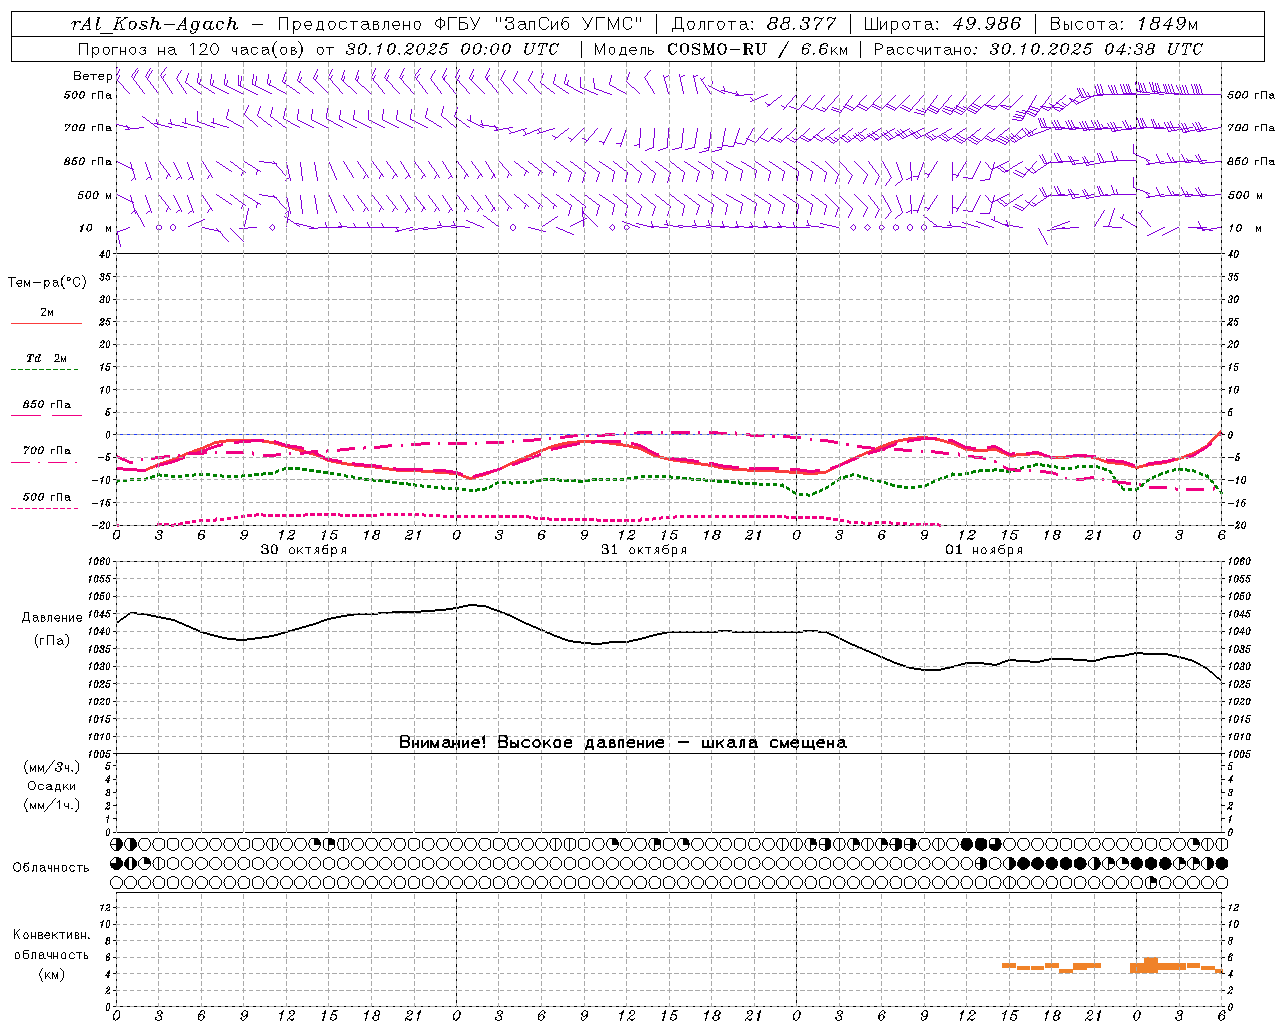Click the 10 м wind level label
Screen dimensions: 1280x1024
click(89, 228)
